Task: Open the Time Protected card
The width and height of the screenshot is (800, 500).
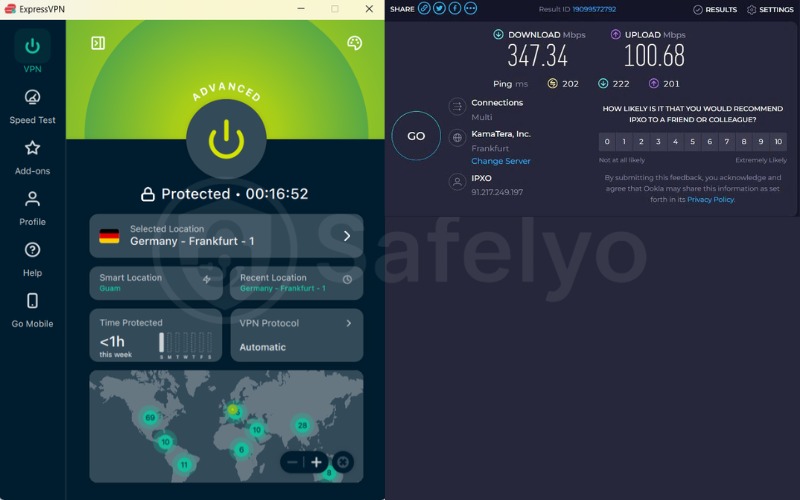Action: [156, 335]
